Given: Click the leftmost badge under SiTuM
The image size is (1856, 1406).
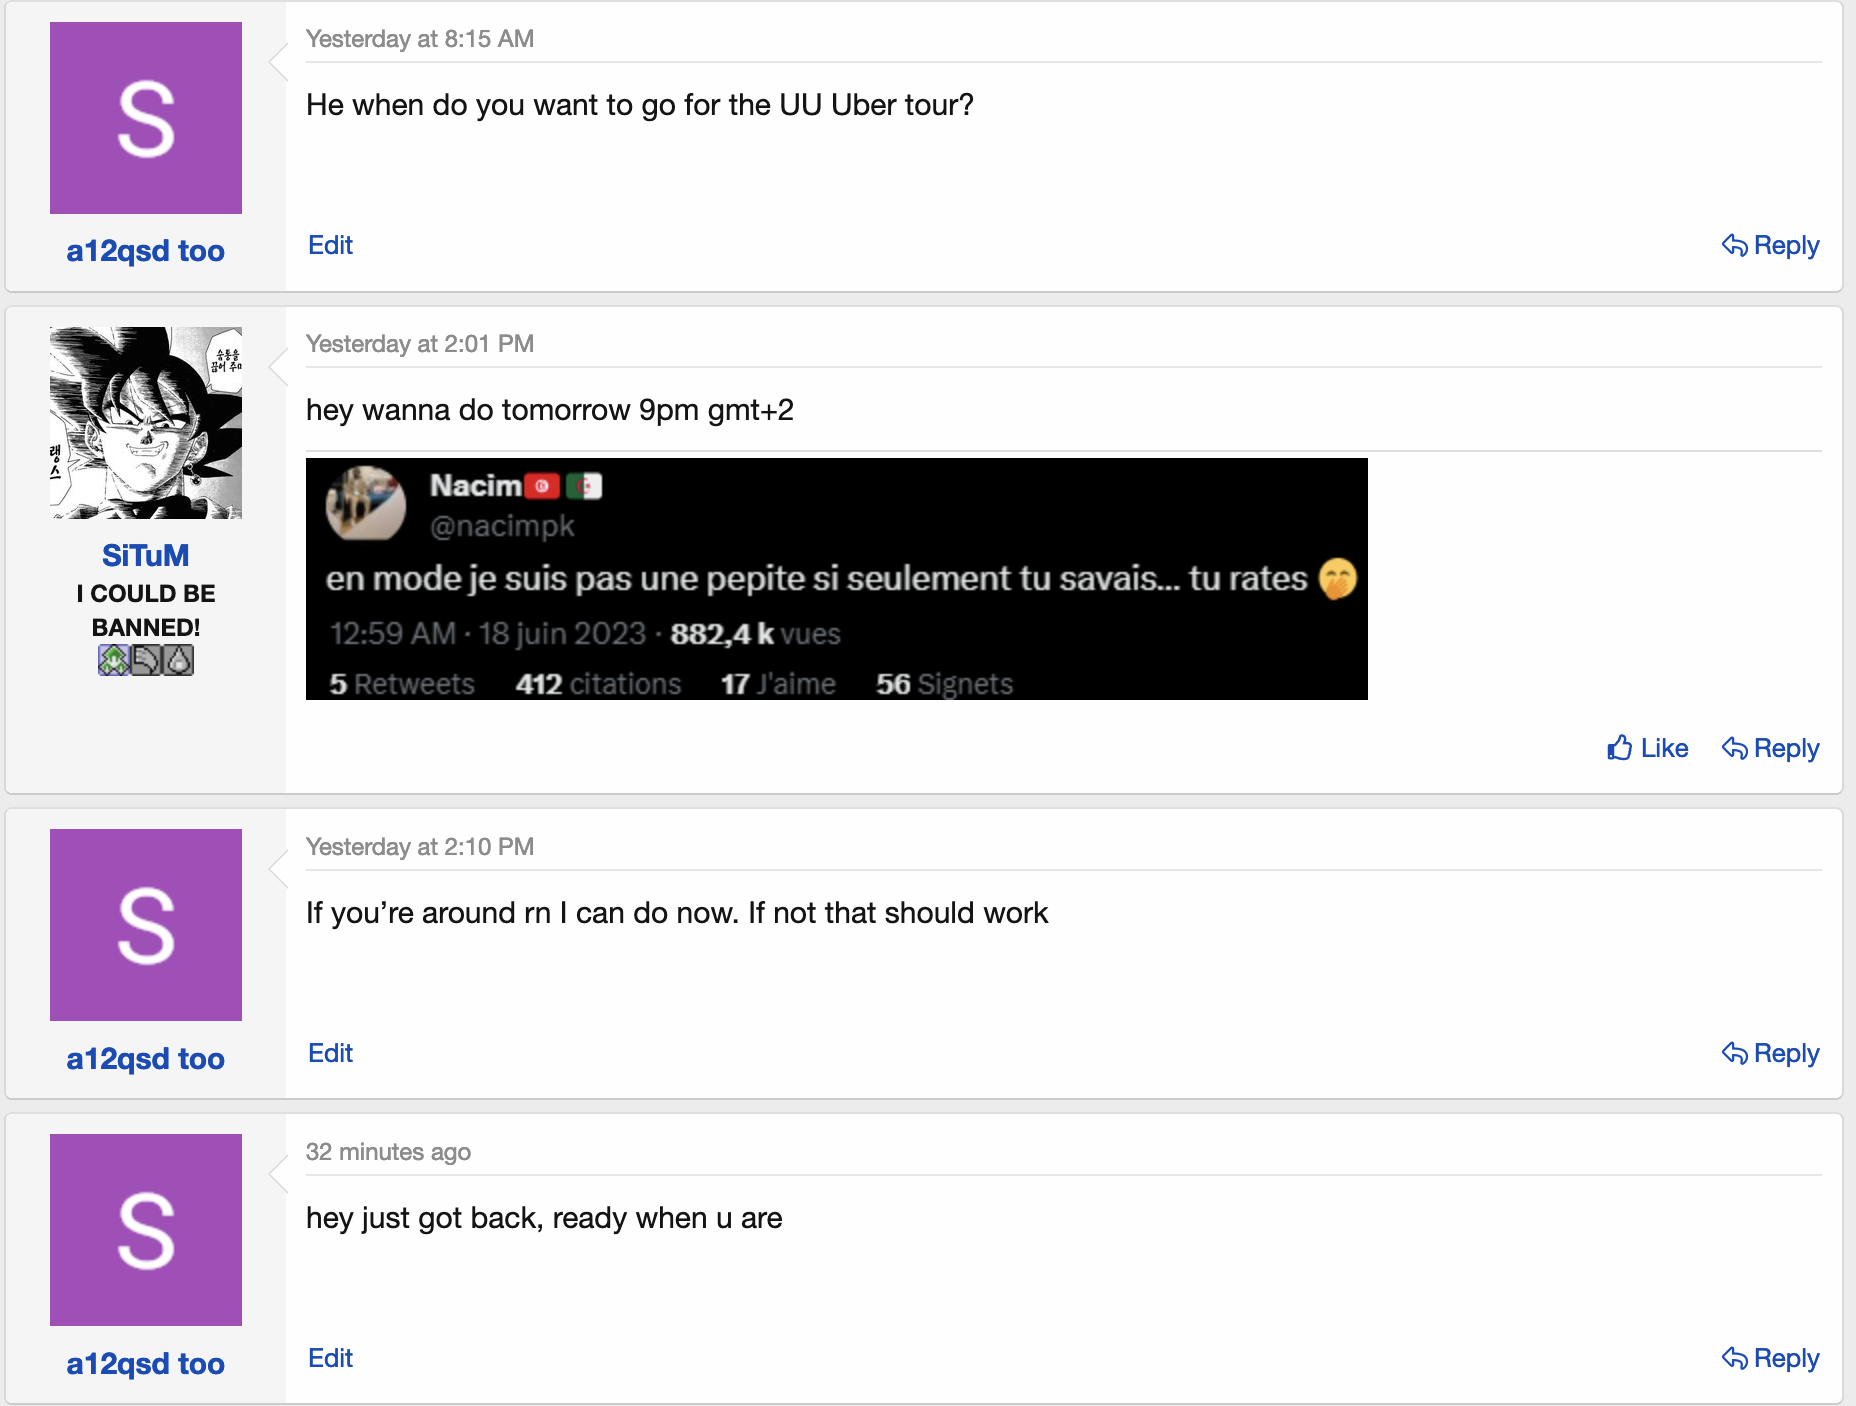Looking at the screenshot, I should click(x=113, y=660).
